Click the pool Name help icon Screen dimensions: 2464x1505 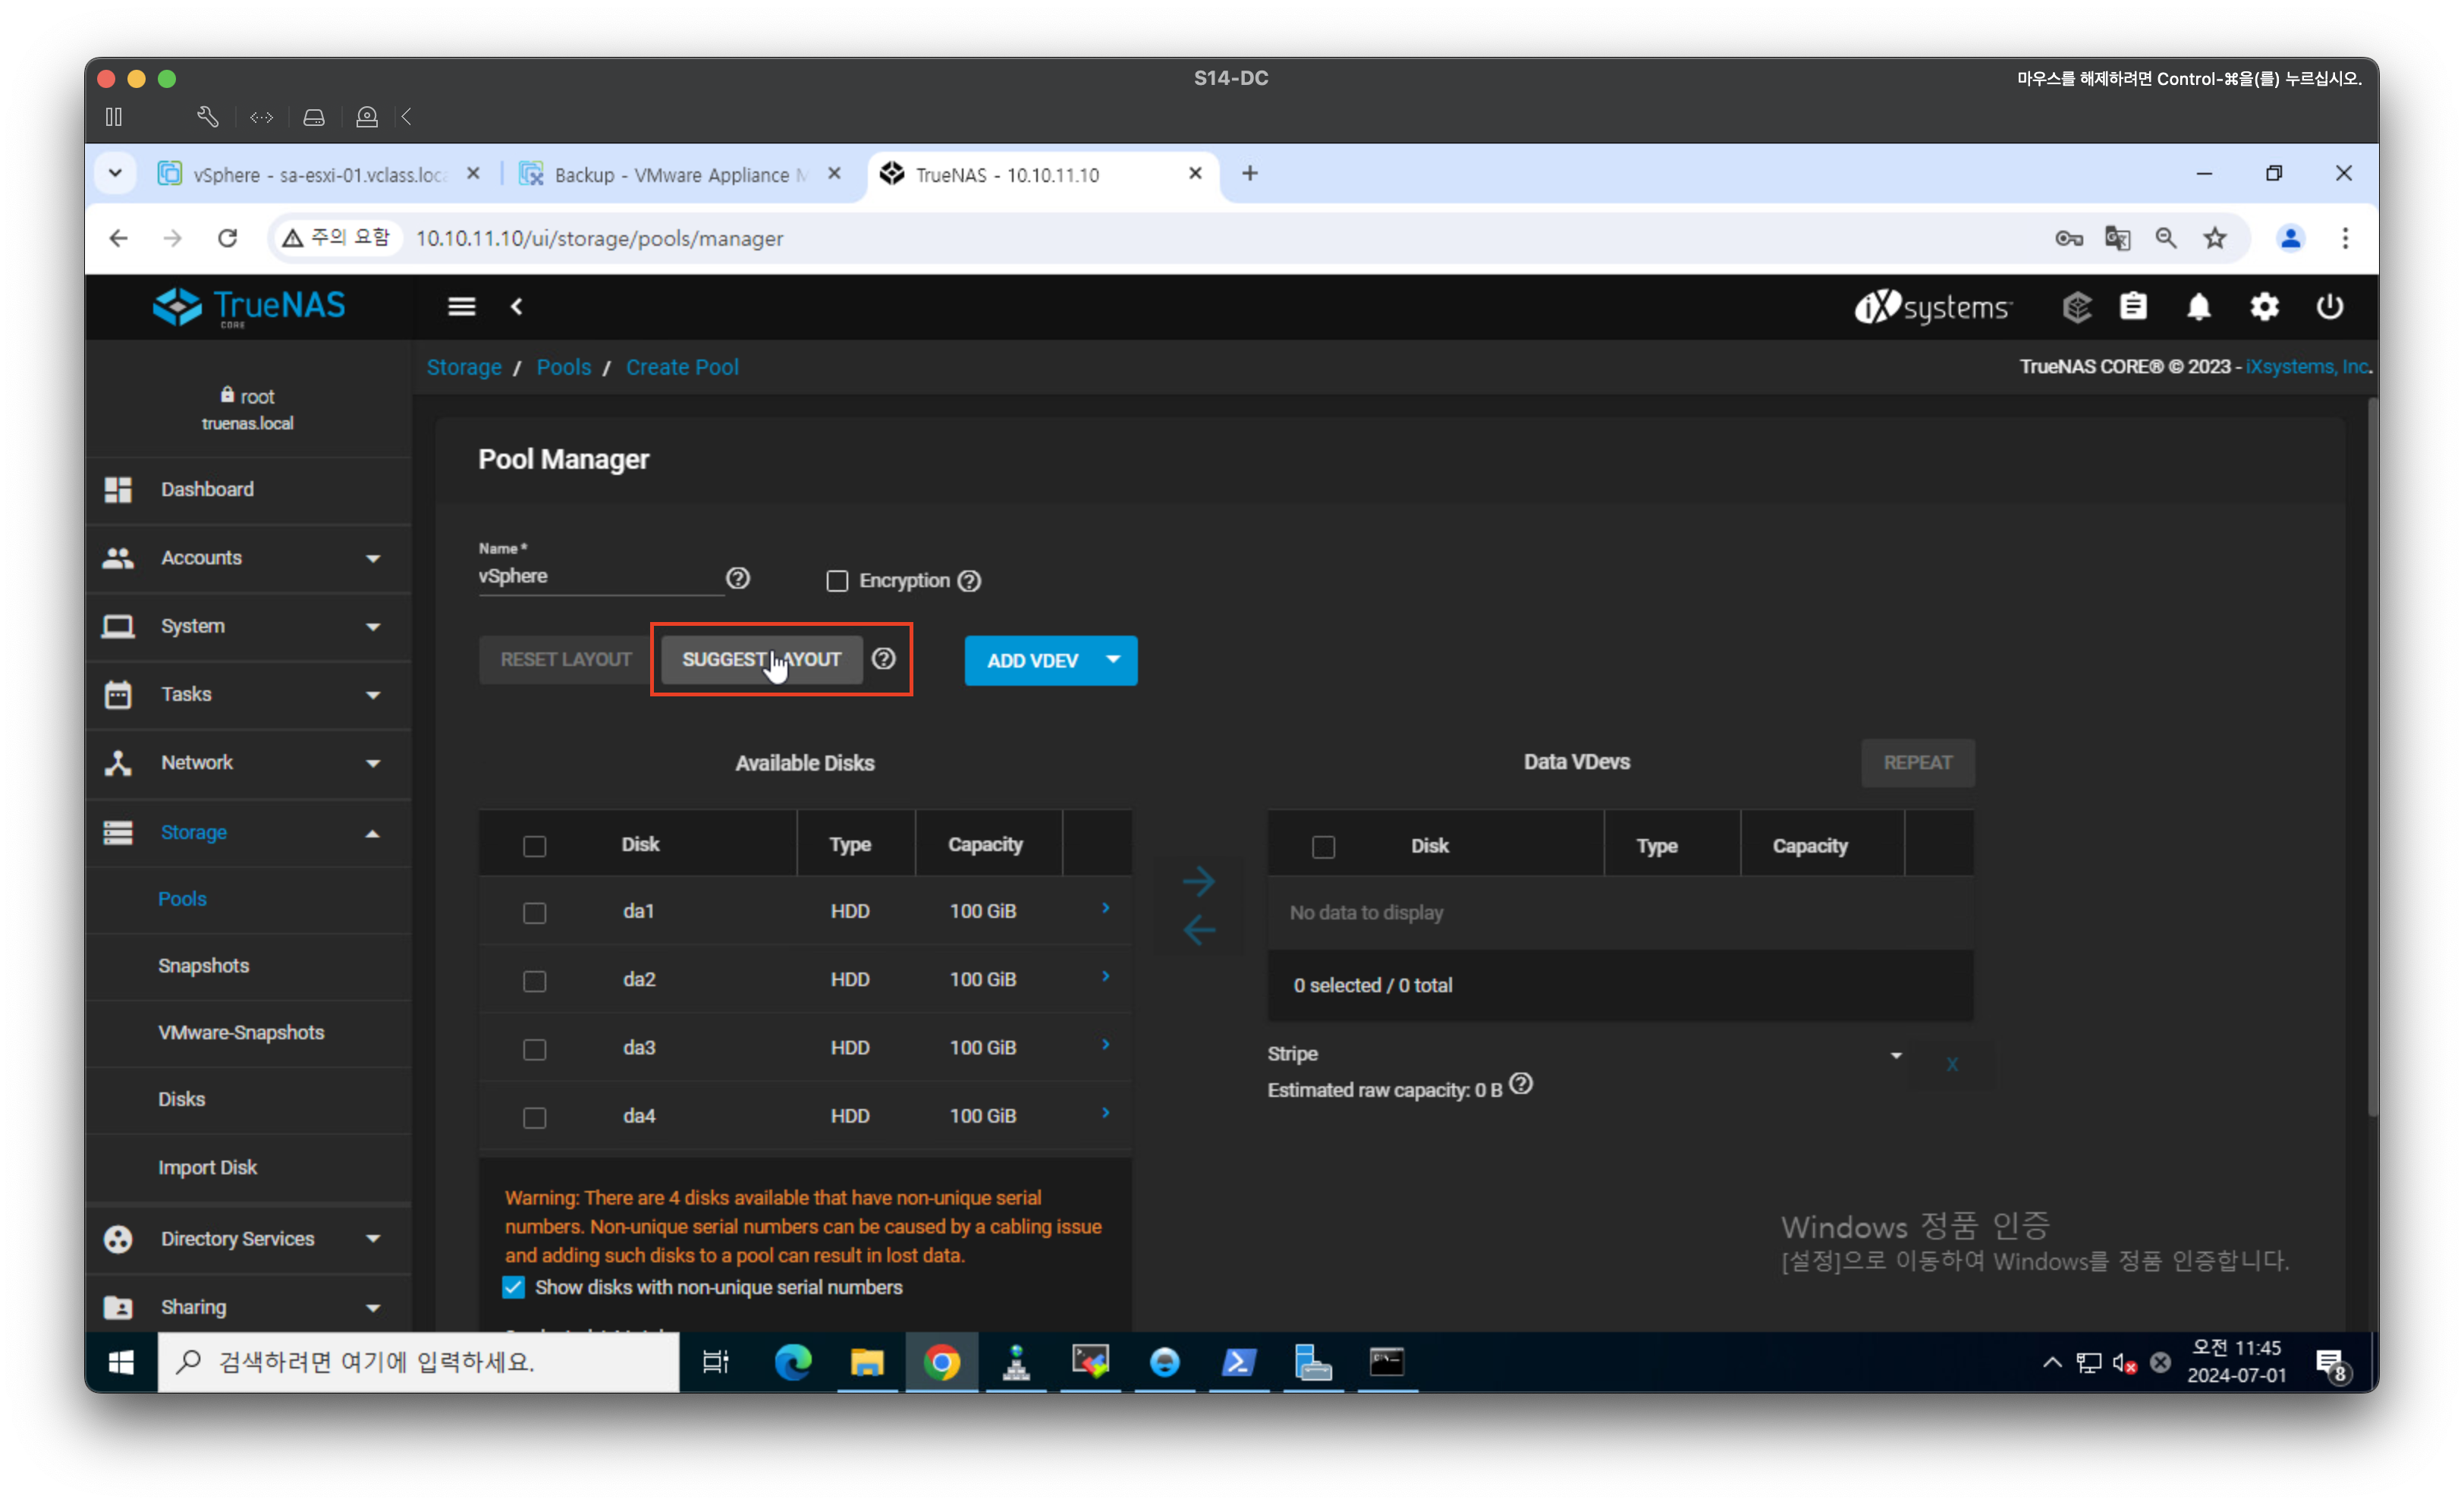coord(738,578)
